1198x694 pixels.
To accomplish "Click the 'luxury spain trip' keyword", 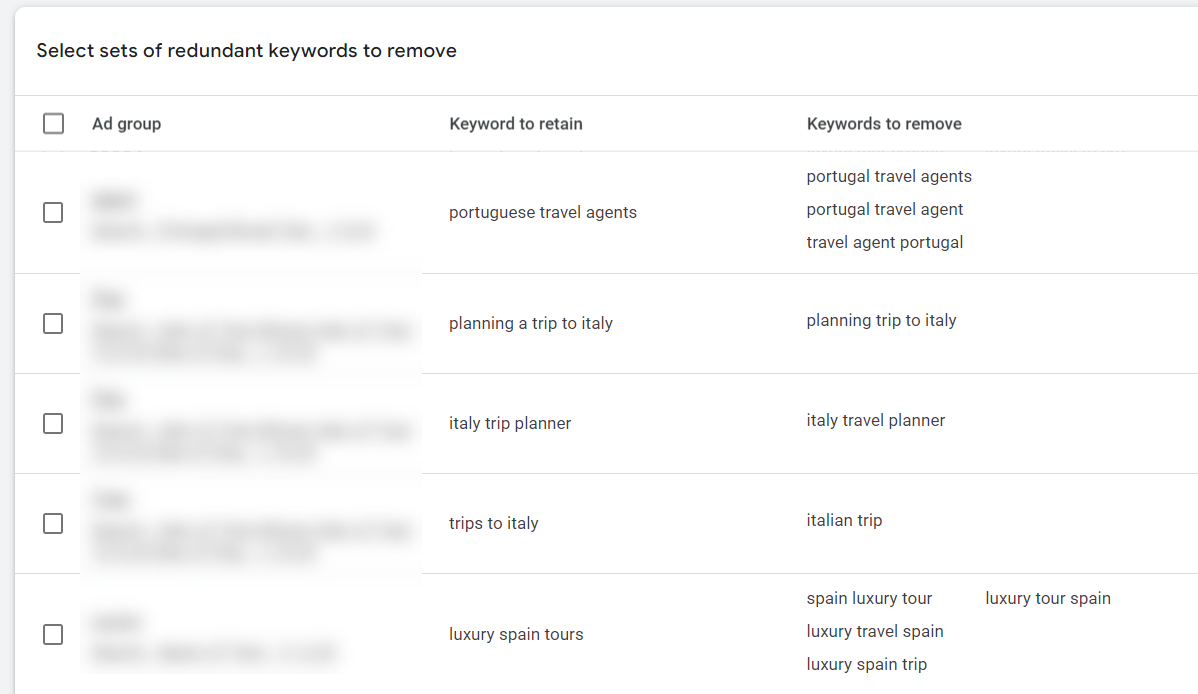I will (x=867, y=665).
